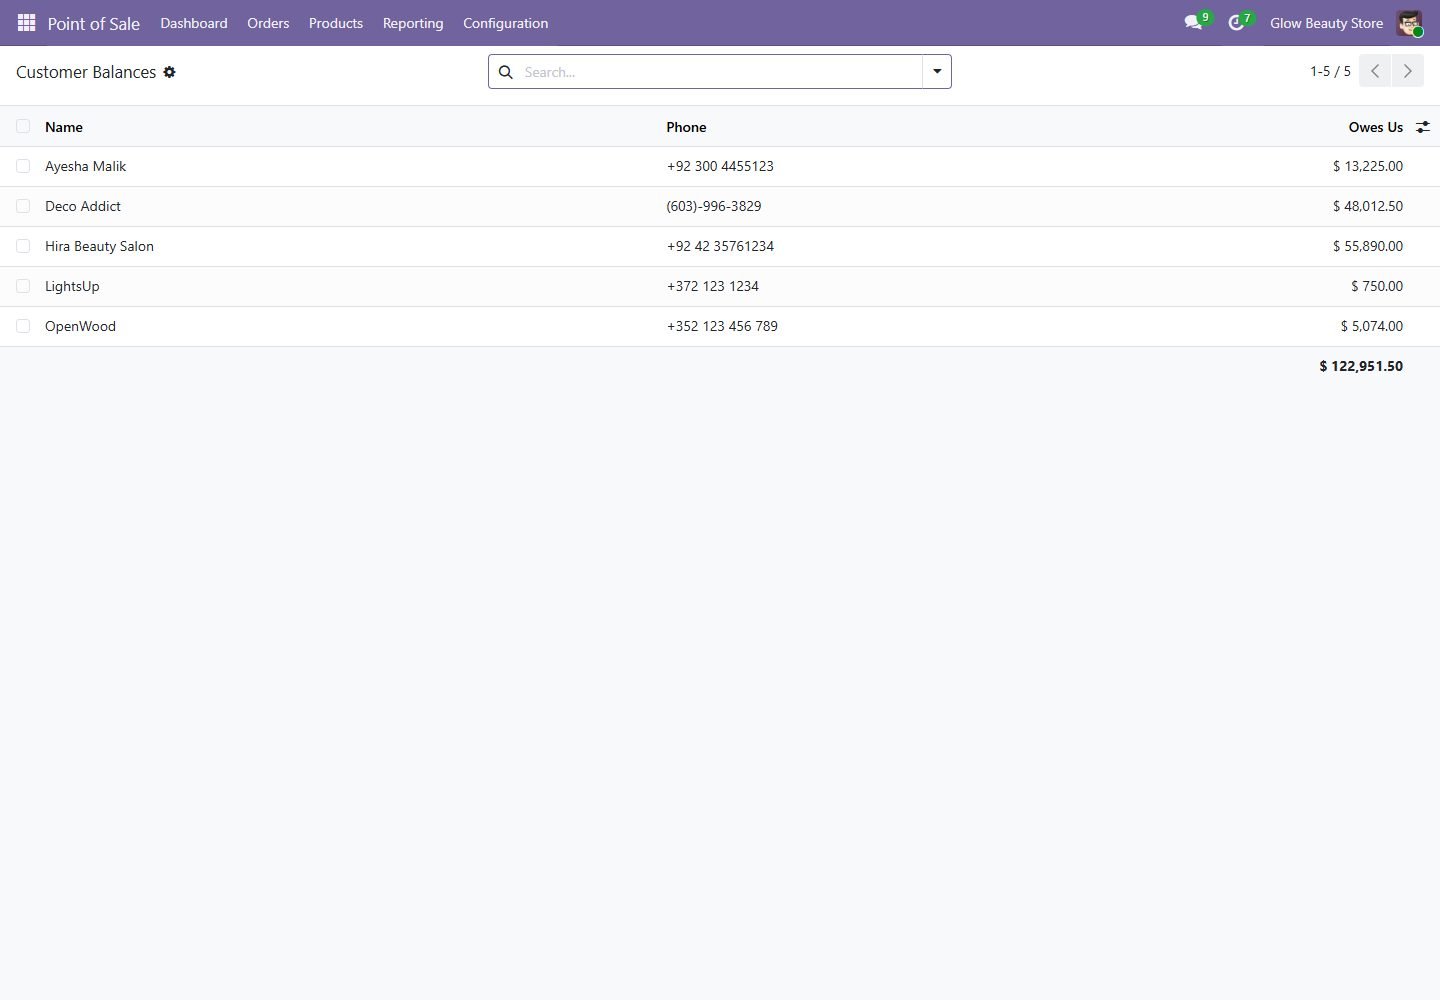Click phone +92 300 4455123

coord(720,166)
